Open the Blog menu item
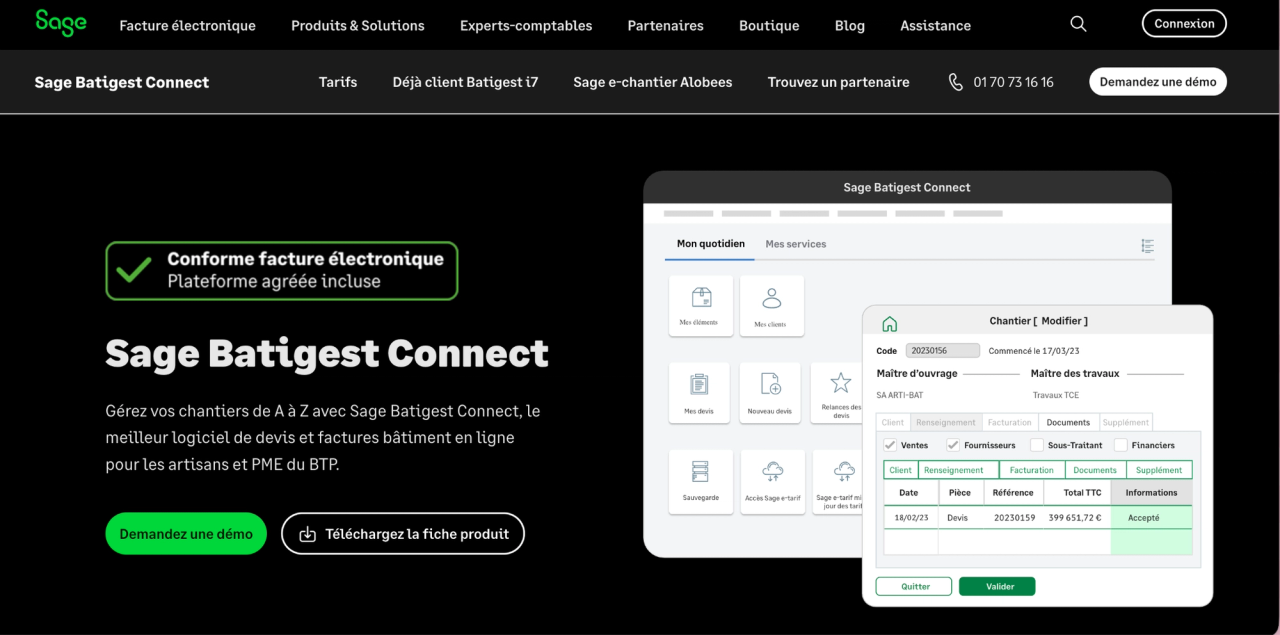Viewport: 1280px width, 635px height. [x=850, y=25]
